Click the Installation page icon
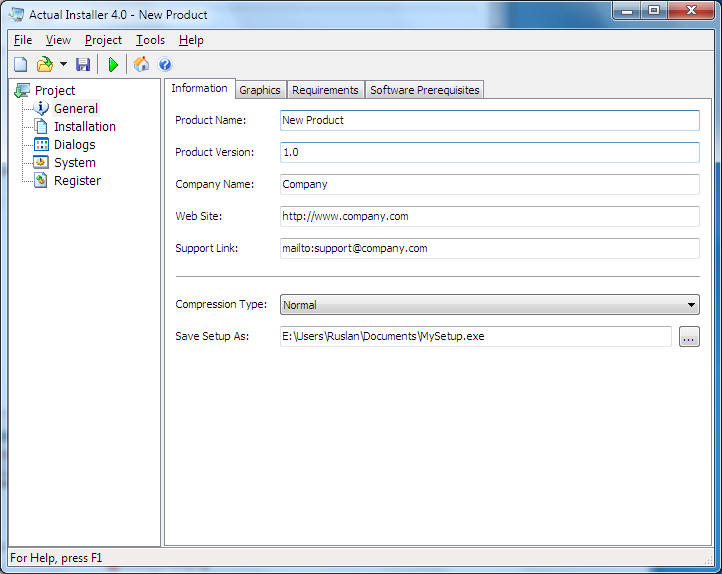This screenshot has height=574, width=722. [x=41, y=126]
